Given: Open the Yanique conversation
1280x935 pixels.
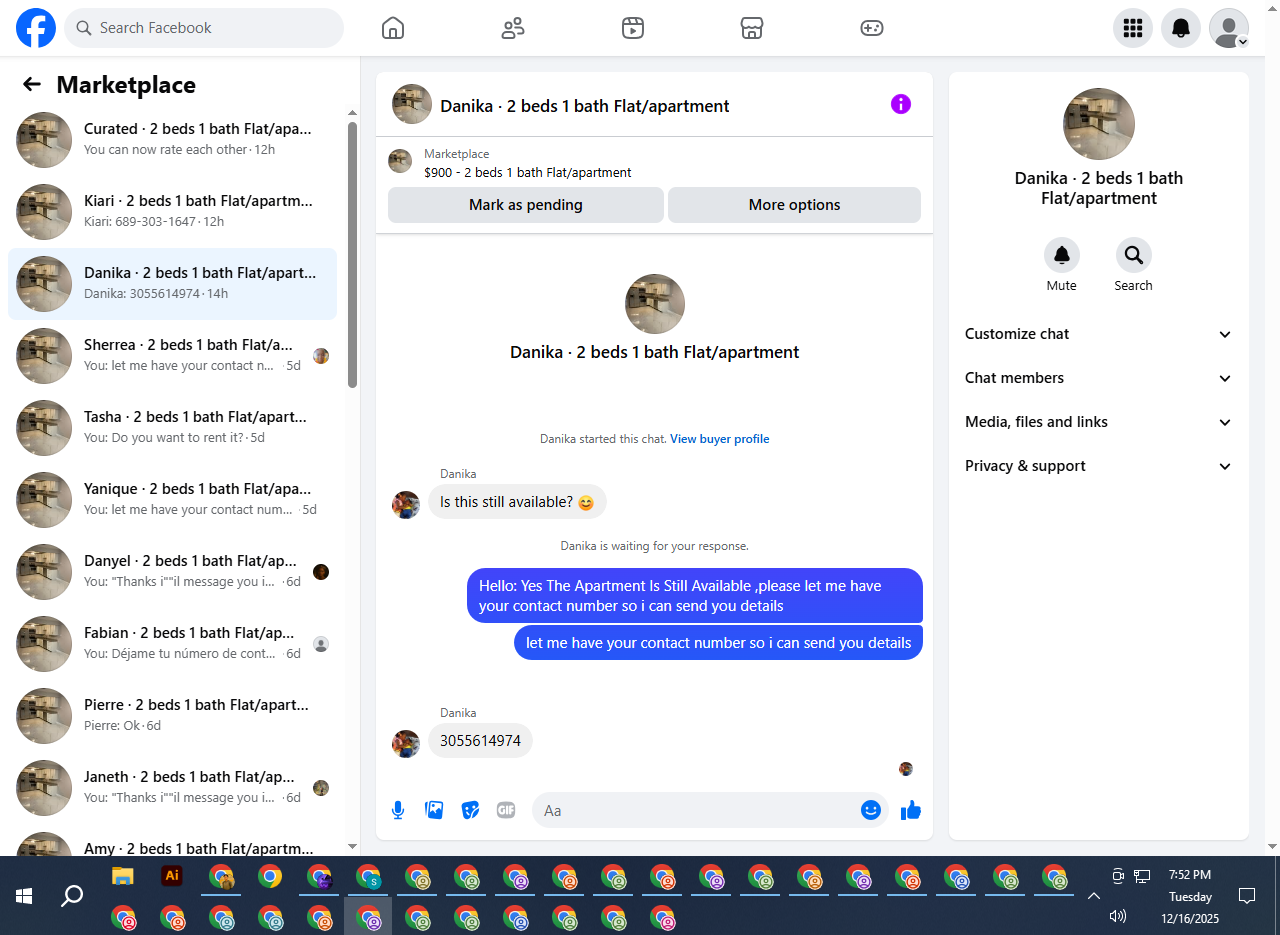Looking at the screenshot, I should 172,500.
